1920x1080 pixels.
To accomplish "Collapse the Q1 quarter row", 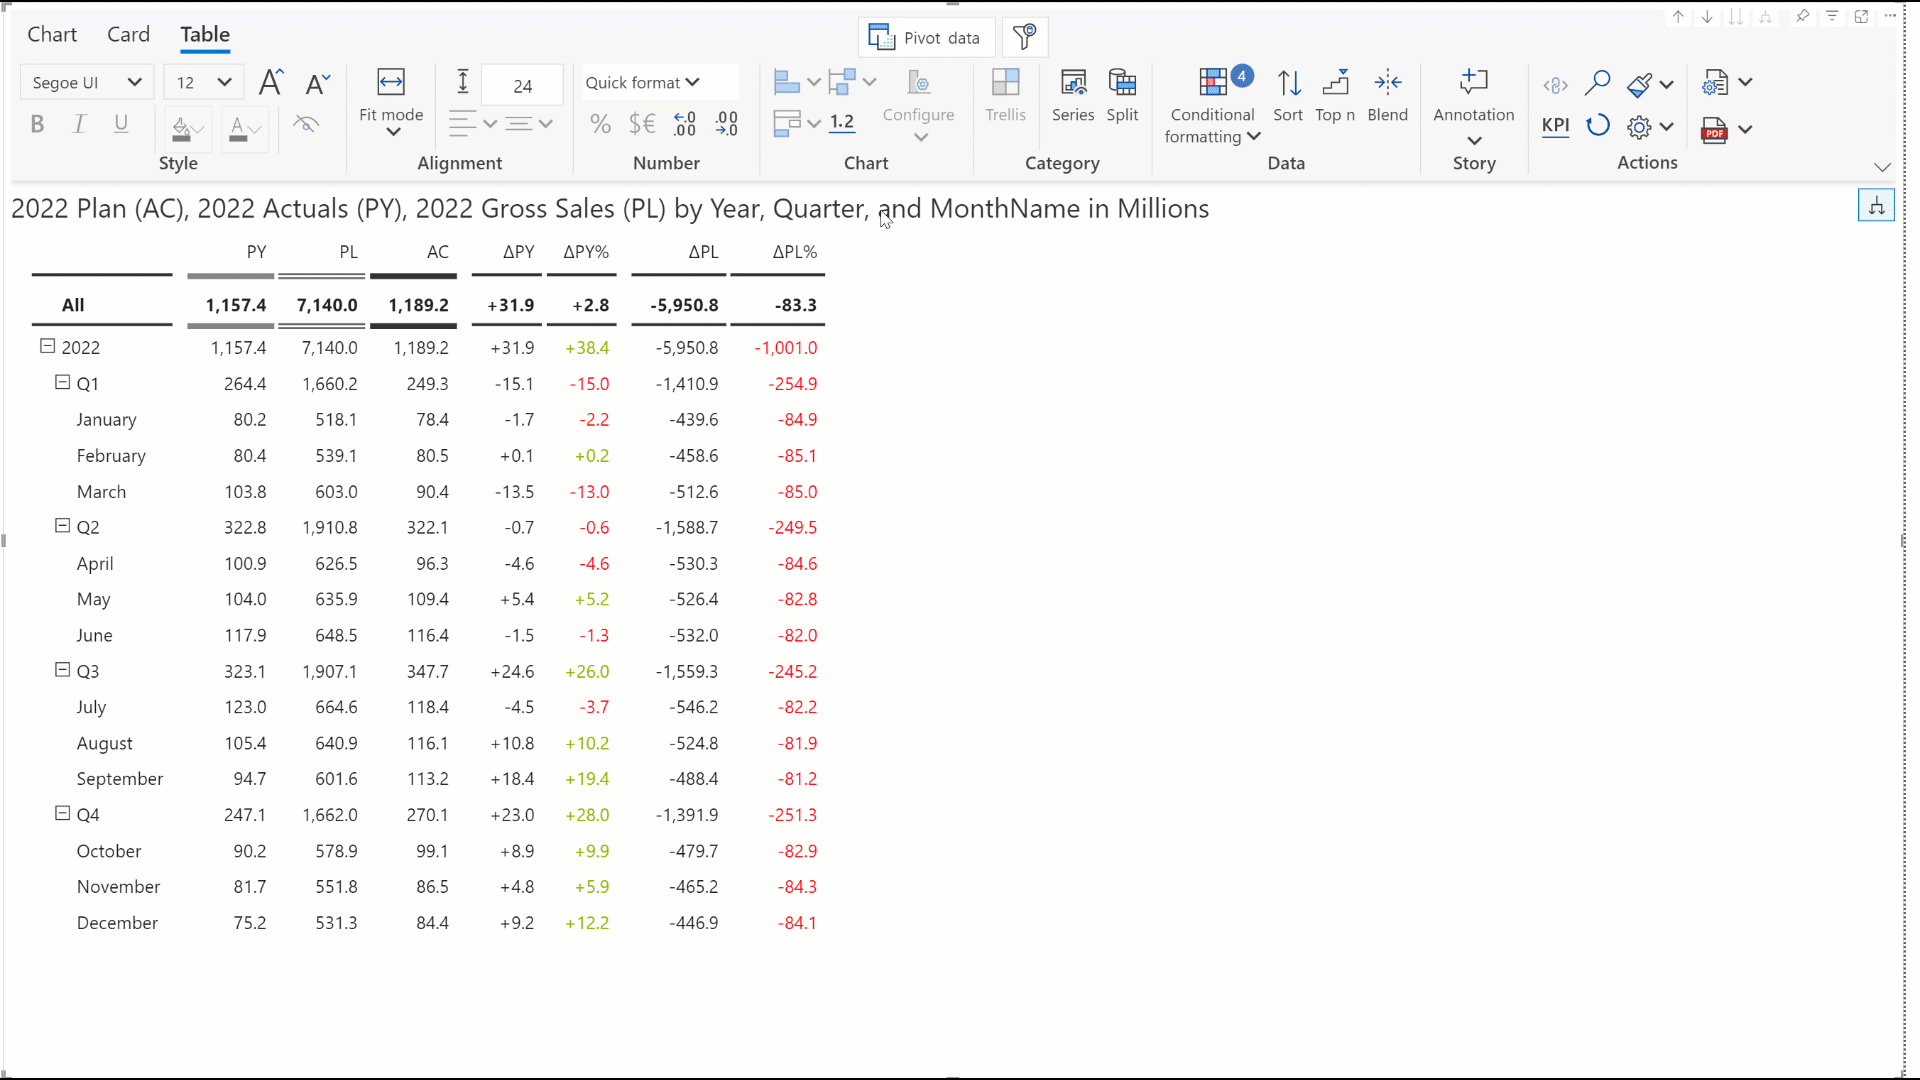I will pos(62,383).
